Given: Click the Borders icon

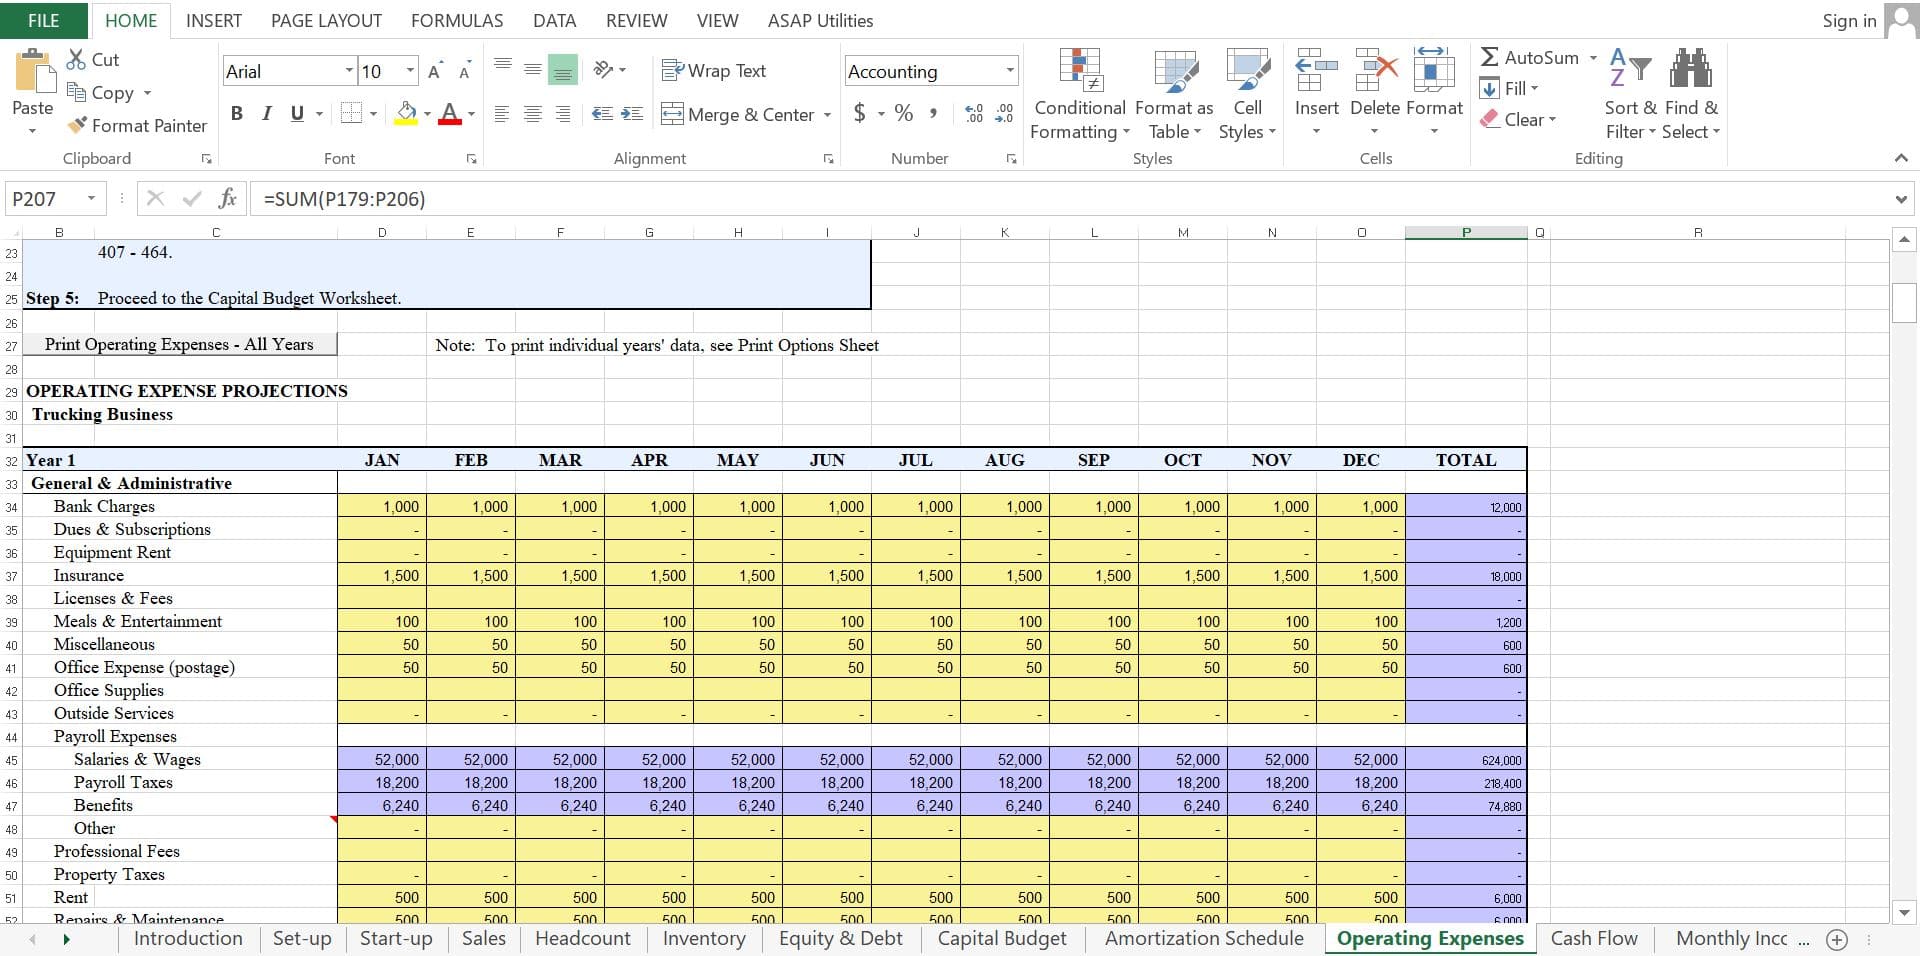Looking at the screenshot, I should tap(351, 113).
